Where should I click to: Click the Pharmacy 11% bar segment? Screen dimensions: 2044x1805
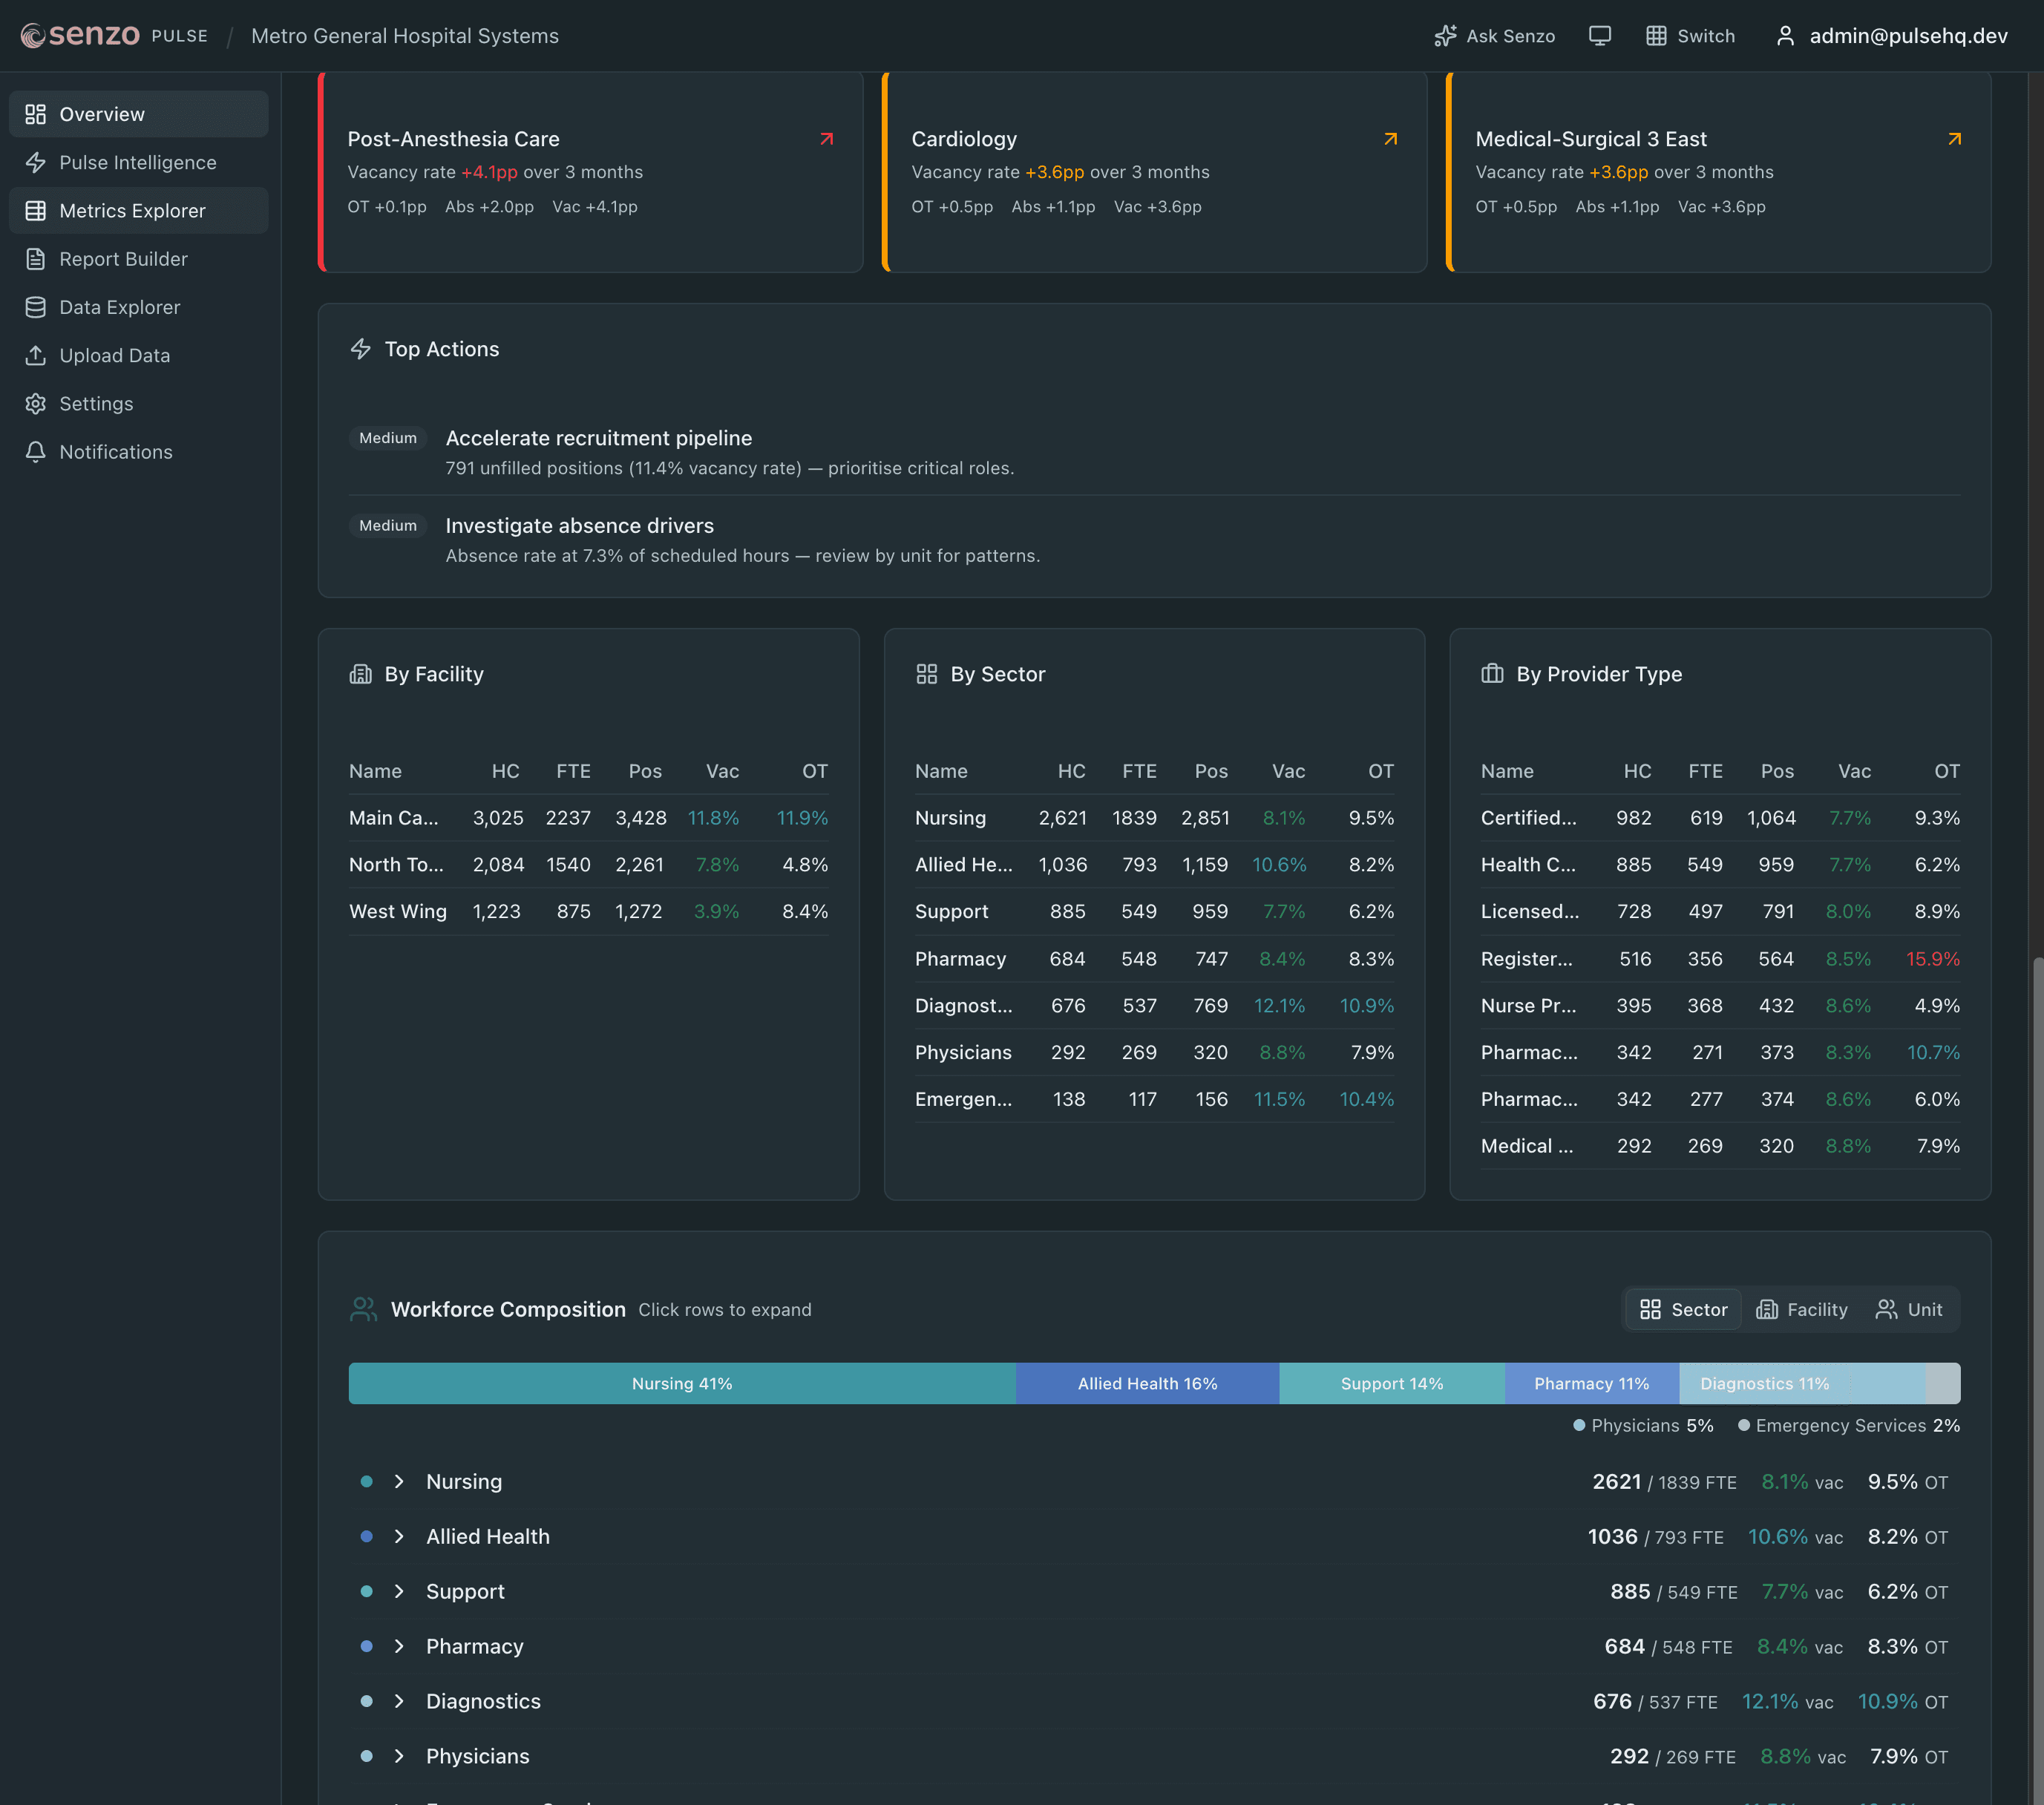pos(1591,1383)
